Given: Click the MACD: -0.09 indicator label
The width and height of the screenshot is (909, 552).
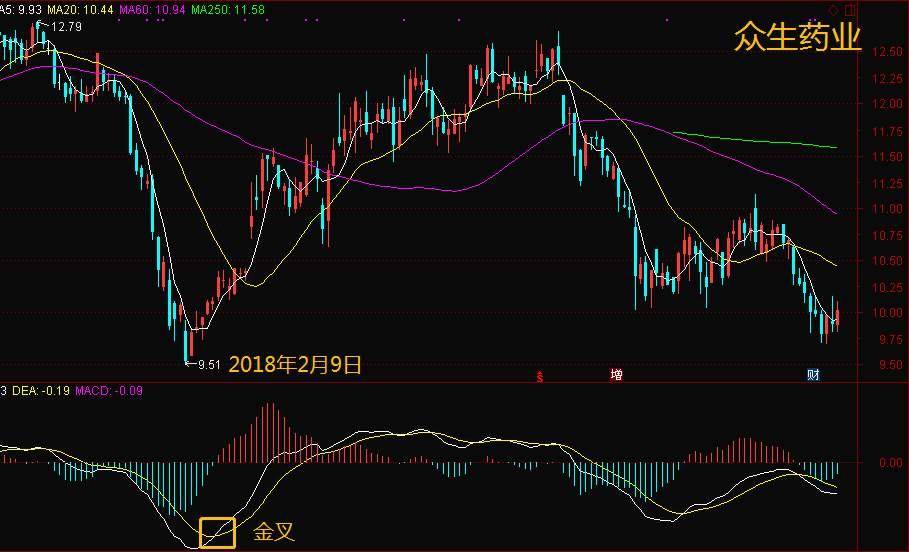Looking at the screenshot, I should coord(109,391).
